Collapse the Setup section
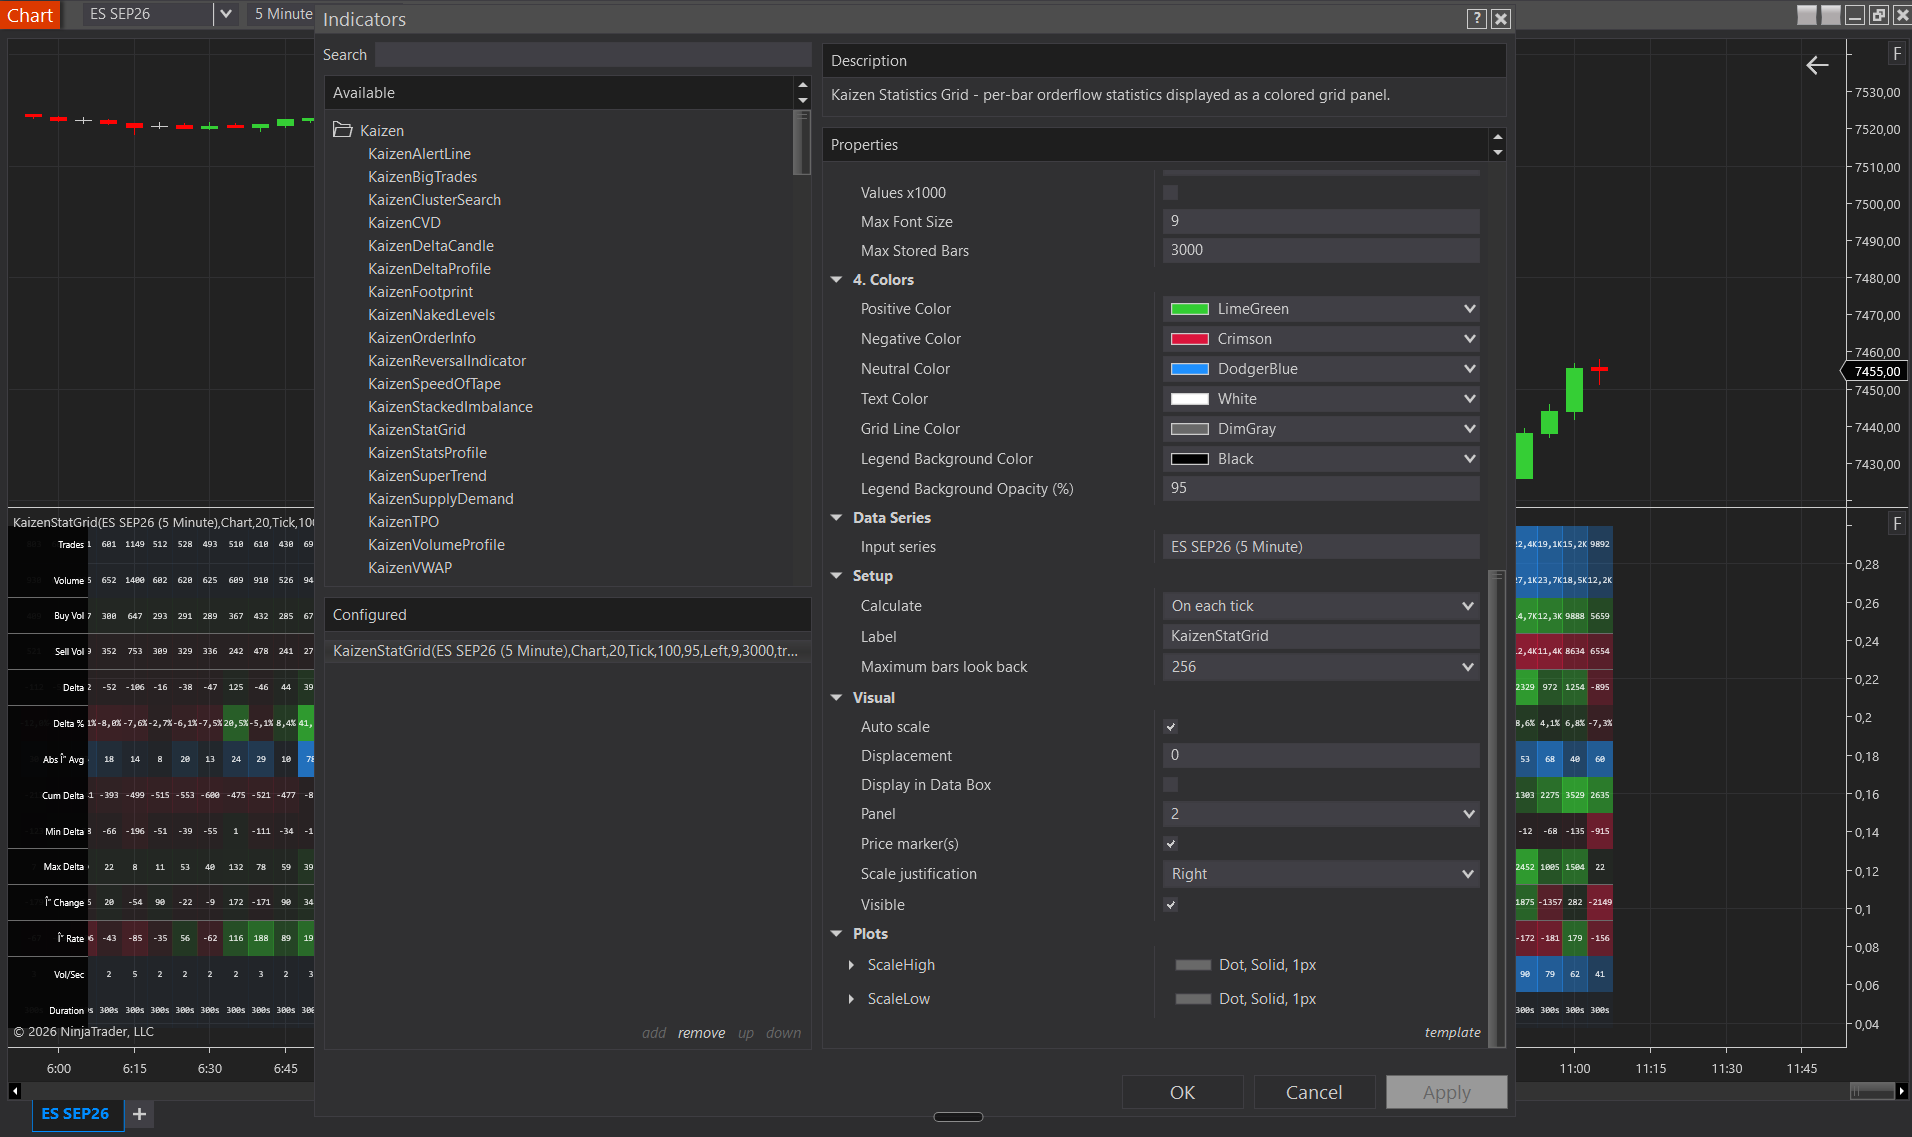 tap(837, 576)
